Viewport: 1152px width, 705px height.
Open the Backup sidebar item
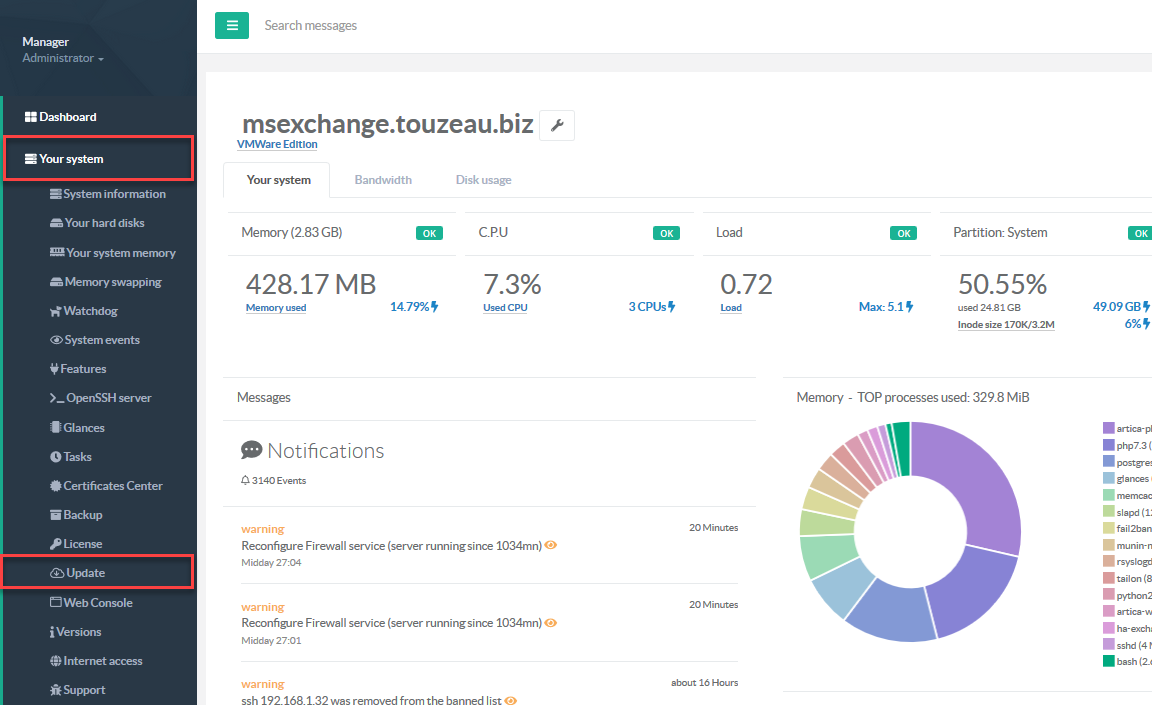coord(82,515)
